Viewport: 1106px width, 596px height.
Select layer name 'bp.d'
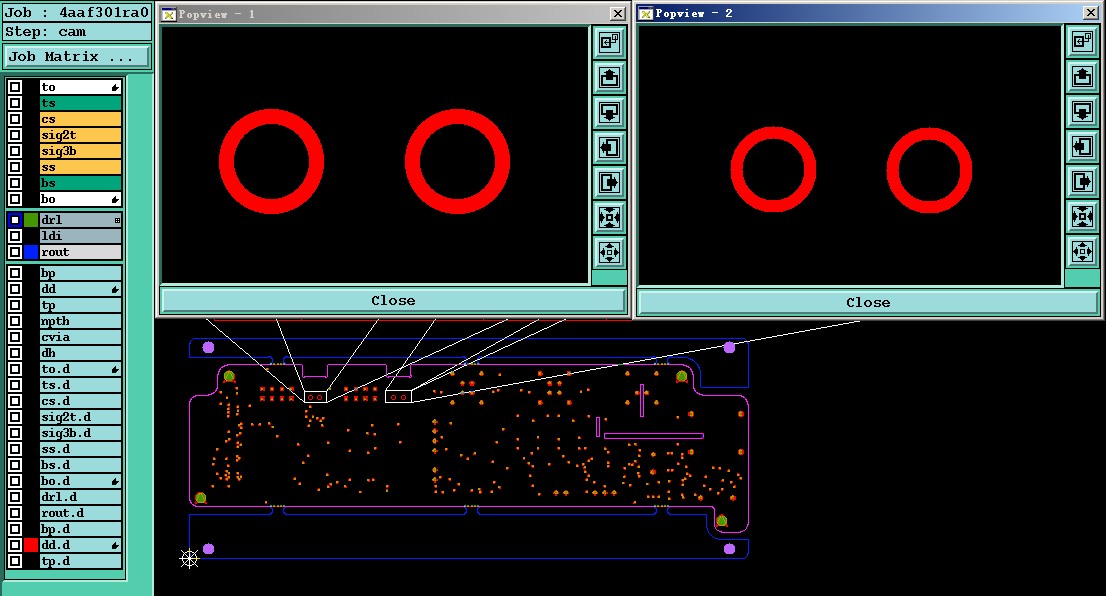pyautogui.click(x=80, y=529)
